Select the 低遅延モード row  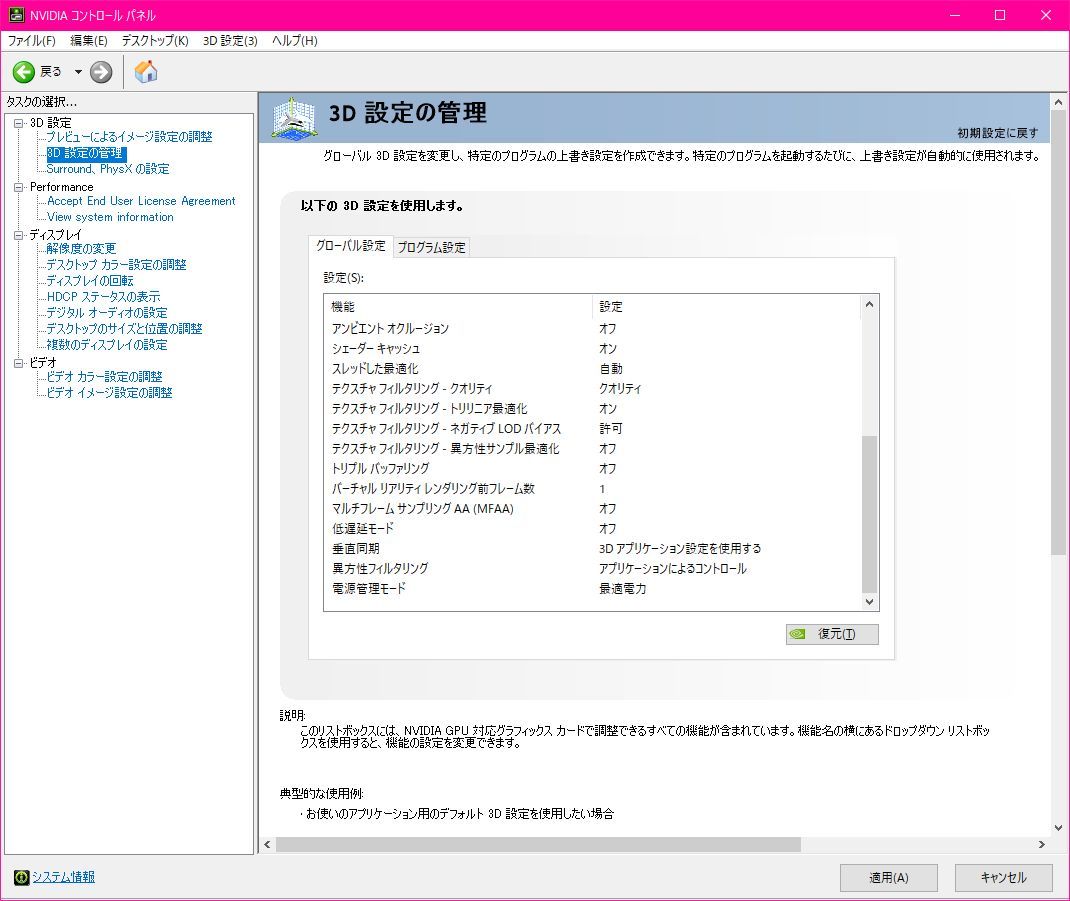(x=592, y=528)
